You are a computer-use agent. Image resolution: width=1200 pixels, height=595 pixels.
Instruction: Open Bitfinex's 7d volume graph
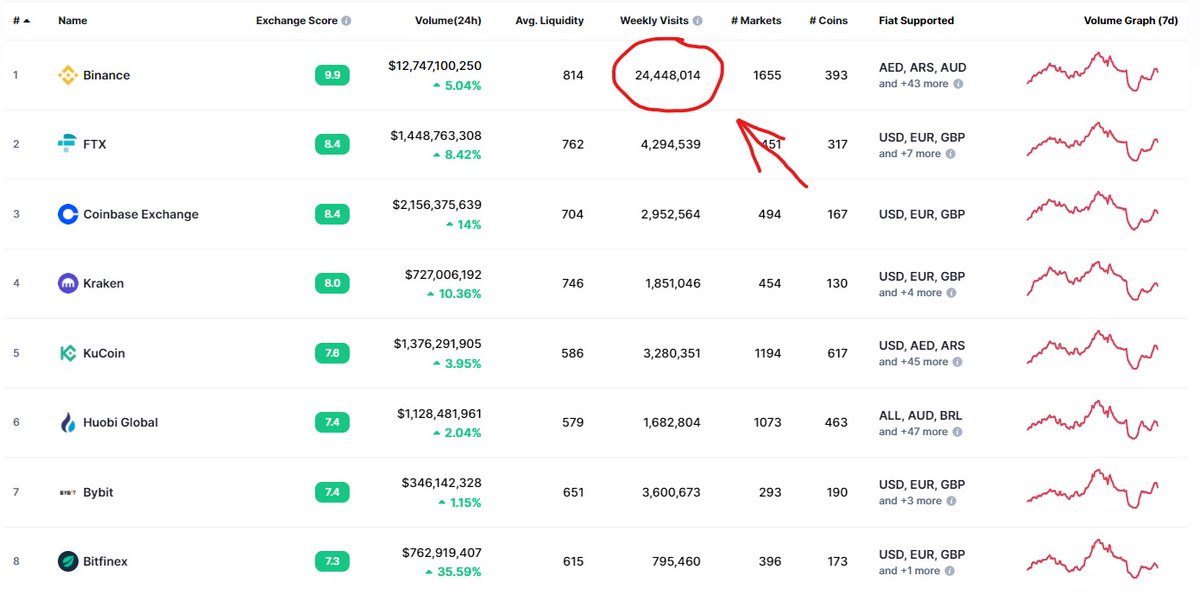tap(1093, 559)
